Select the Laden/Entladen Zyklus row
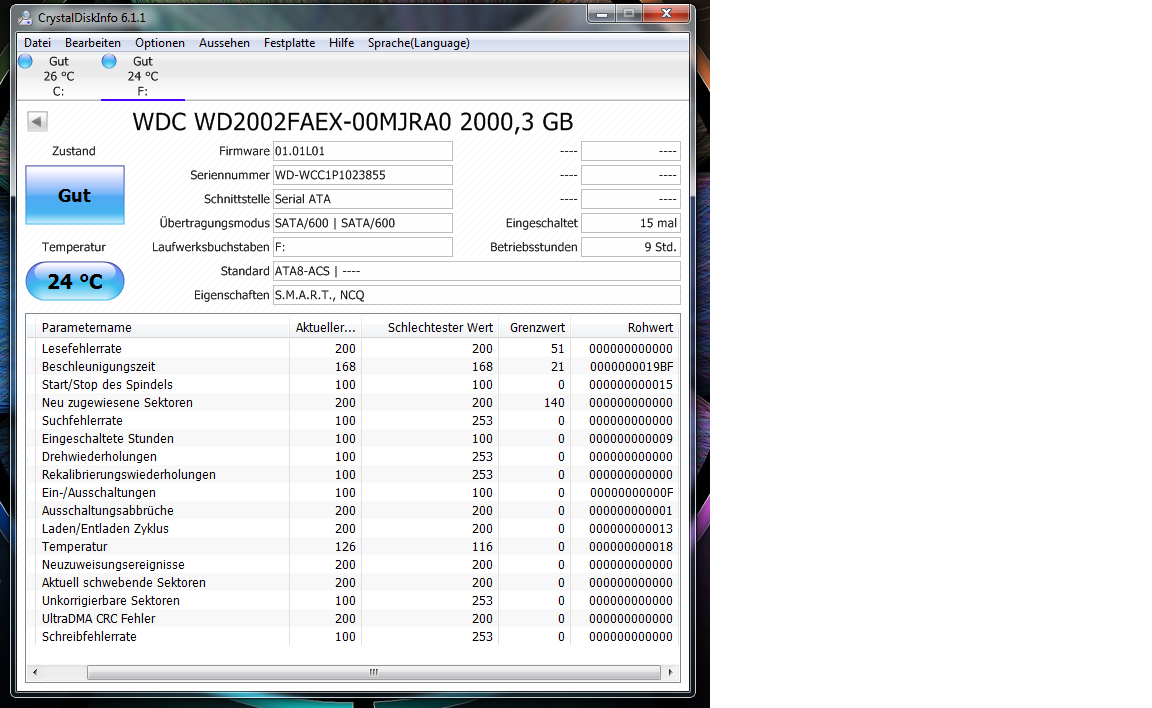 pyautogui.click(x=353, y=529)
